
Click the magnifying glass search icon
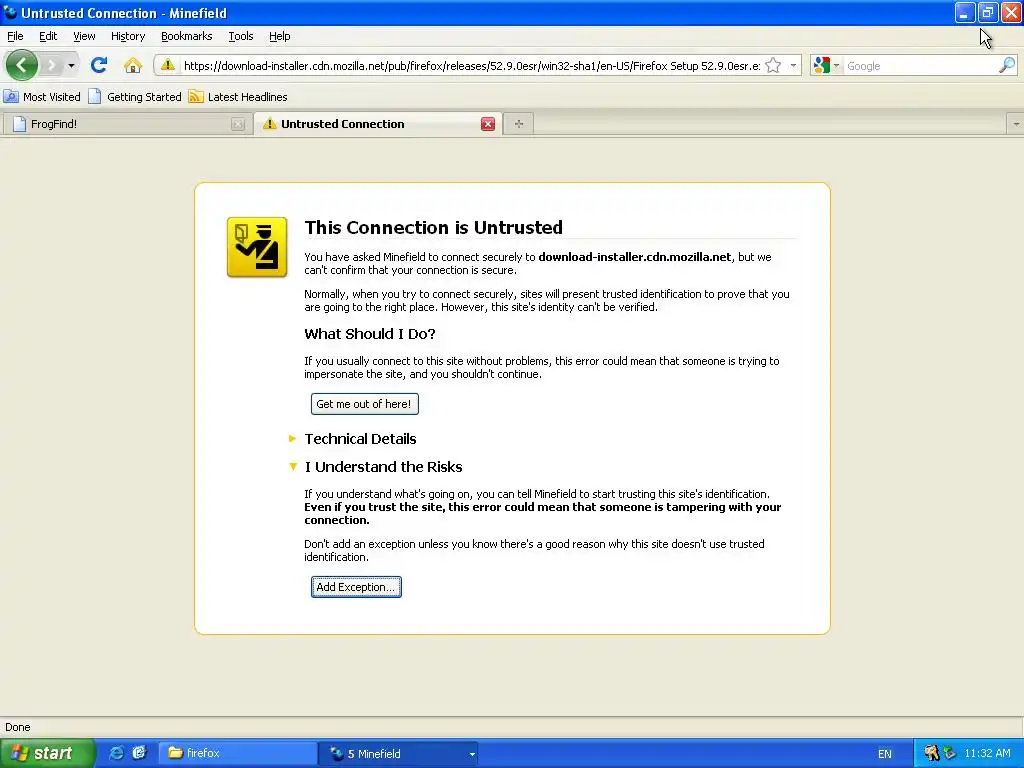click(x=1006, y=65)
